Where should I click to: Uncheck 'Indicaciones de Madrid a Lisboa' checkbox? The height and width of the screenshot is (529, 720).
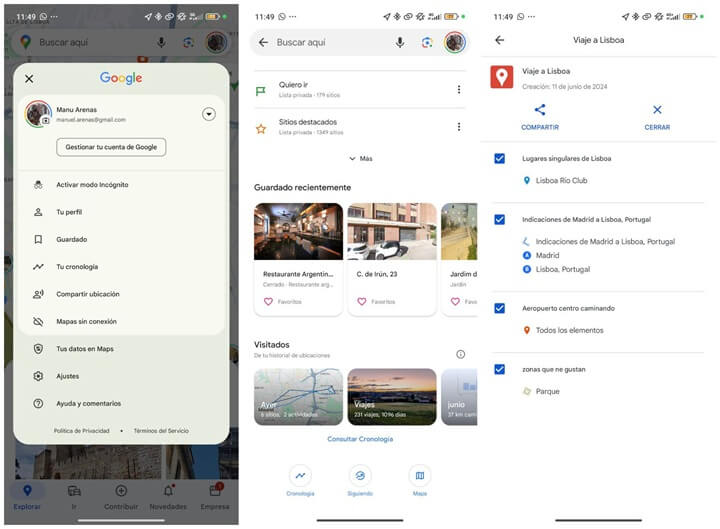pyautogui.click(x=500, y=219)
